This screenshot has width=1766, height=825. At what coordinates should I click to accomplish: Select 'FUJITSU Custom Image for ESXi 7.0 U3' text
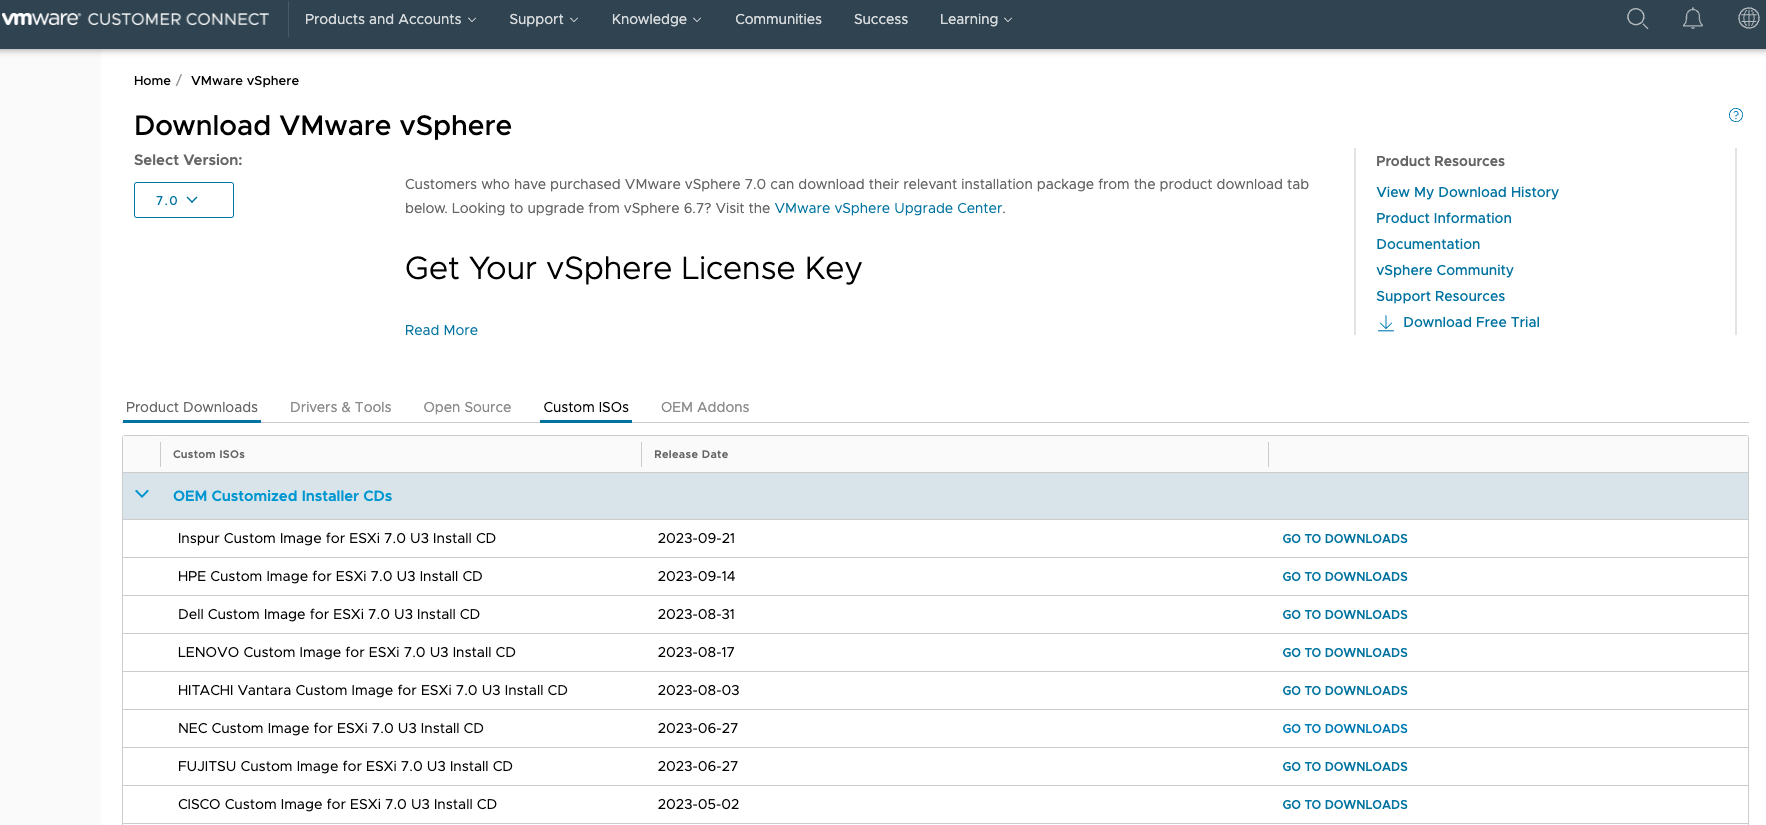tap(345, 766)
